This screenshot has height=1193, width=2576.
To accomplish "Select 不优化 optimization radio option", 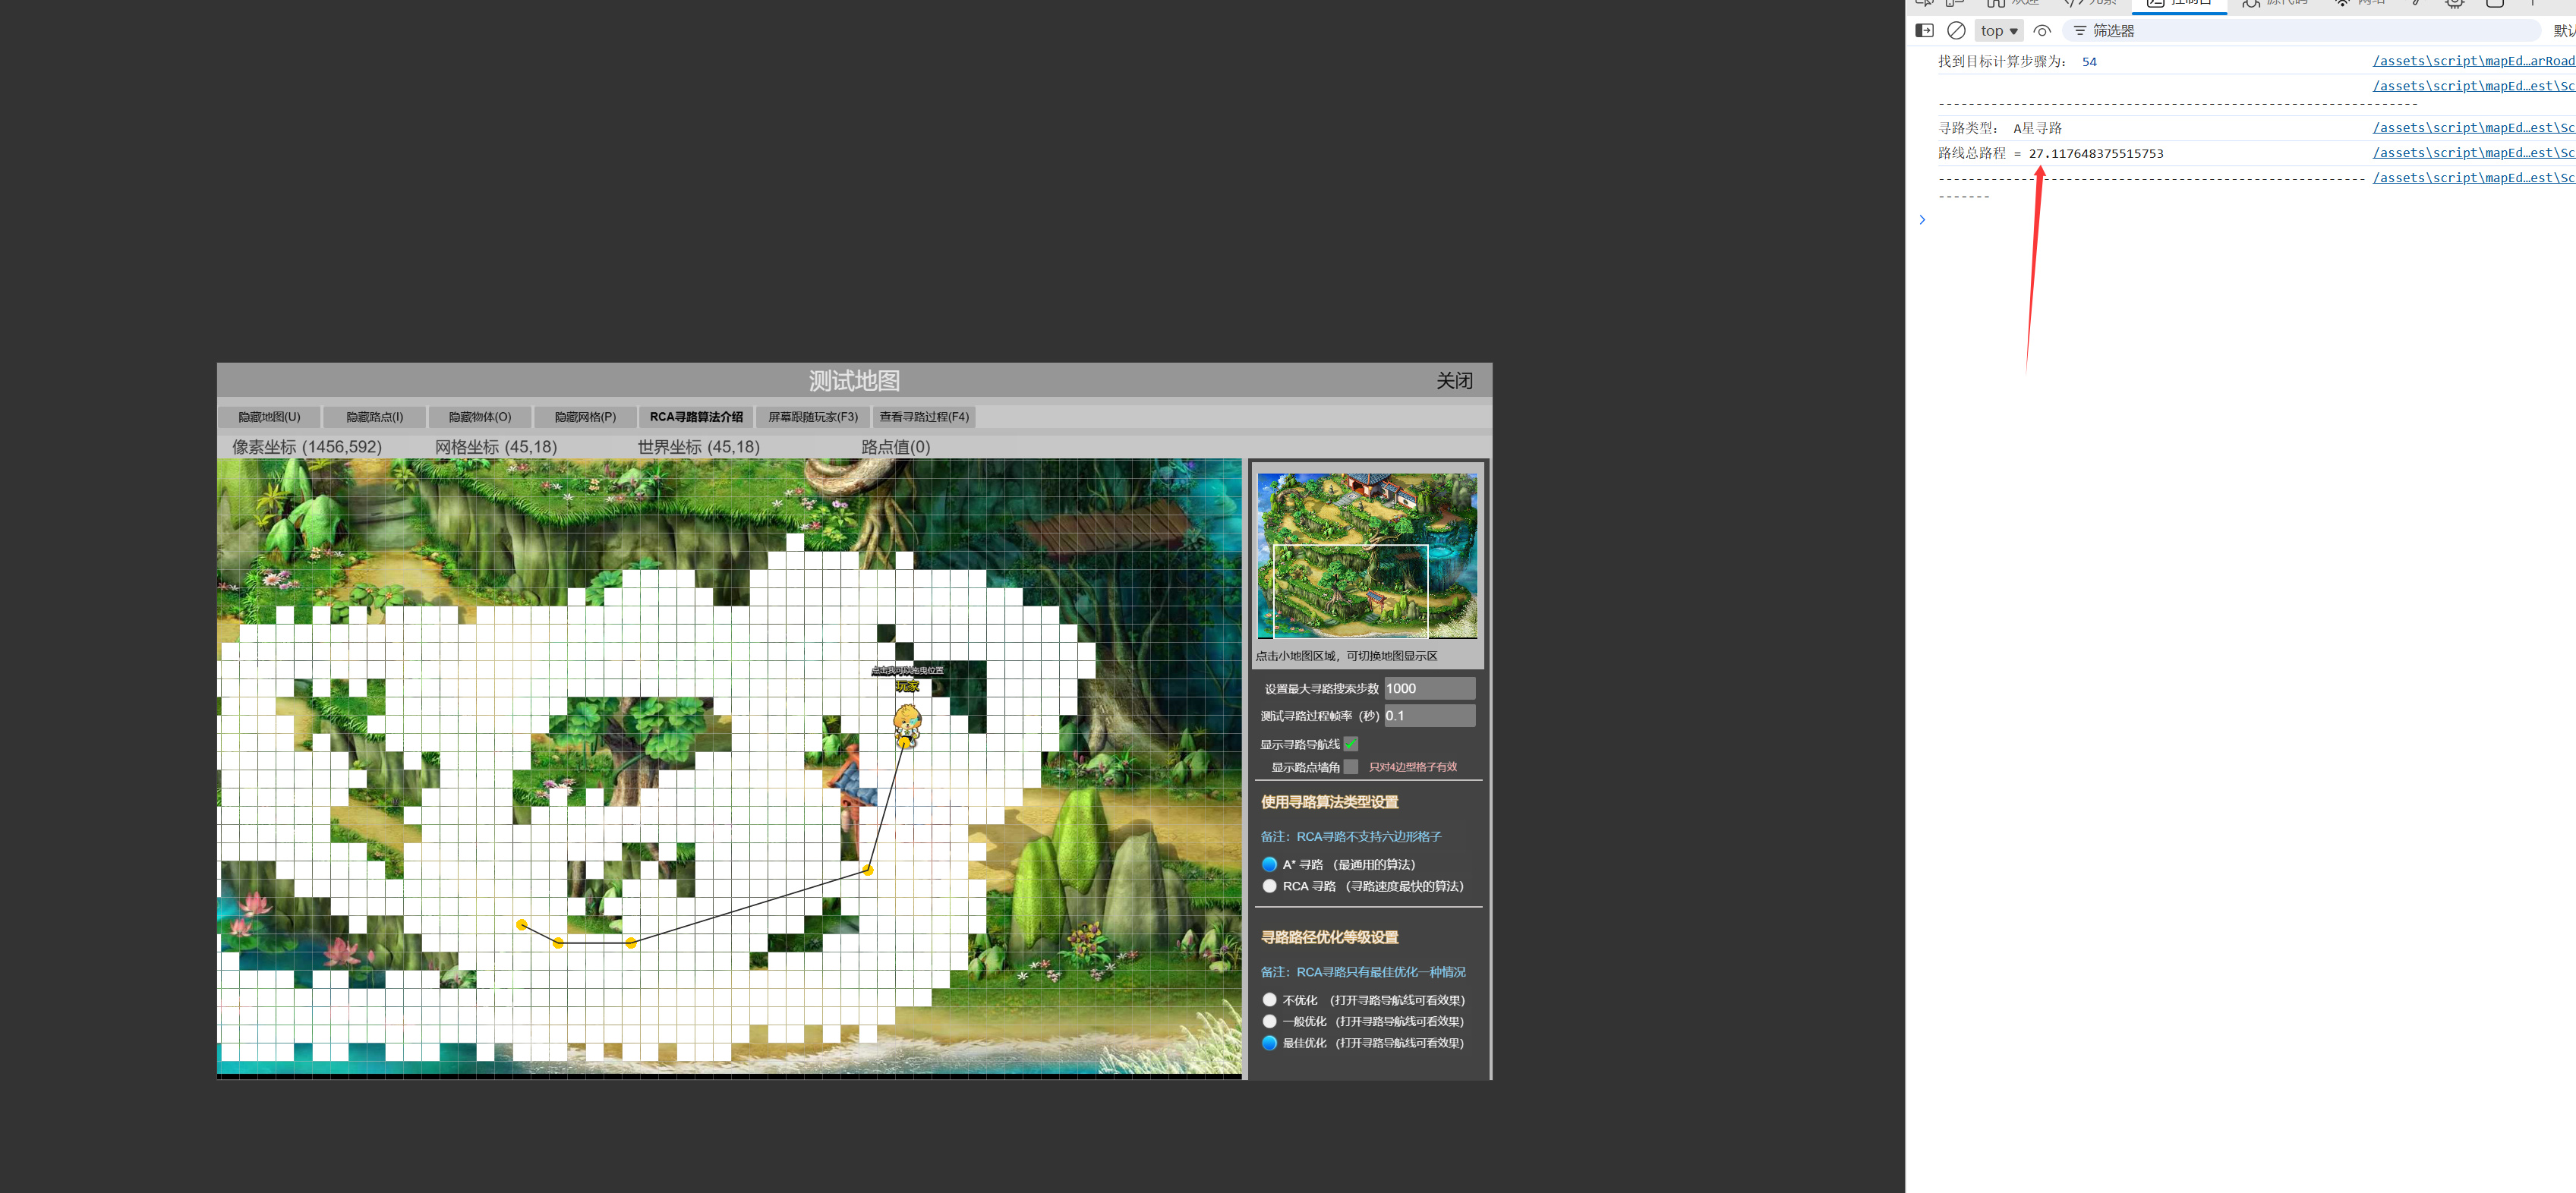I will (1269, 1000).
